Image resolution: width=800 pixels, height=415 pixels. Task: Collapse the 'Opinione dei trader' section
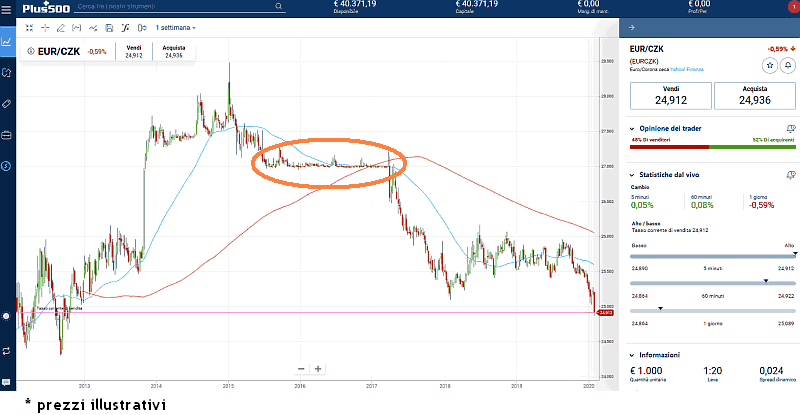(x=631, y=128)
